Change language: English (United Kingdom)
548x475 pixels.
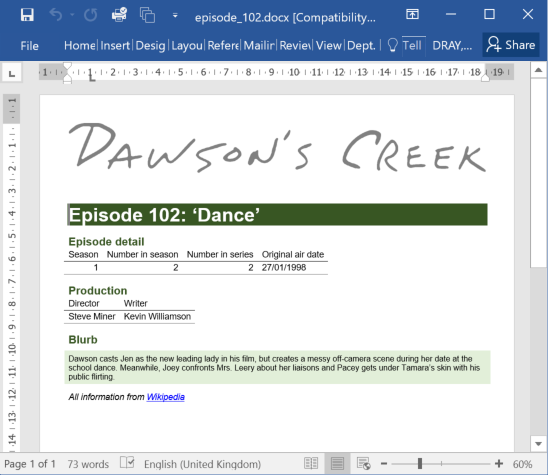point(202,464)
